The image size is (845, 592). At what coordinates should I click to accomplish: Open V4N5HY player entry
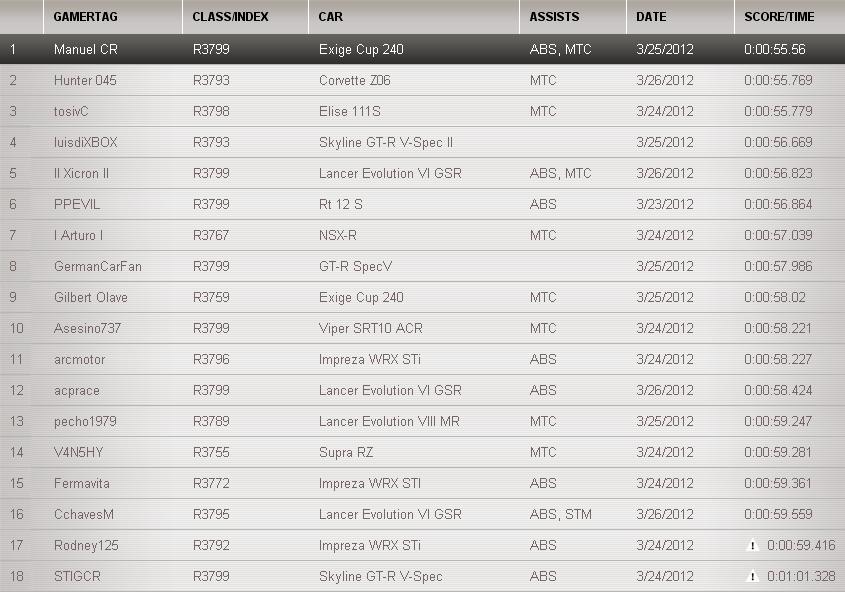click(x=78, y=452)
